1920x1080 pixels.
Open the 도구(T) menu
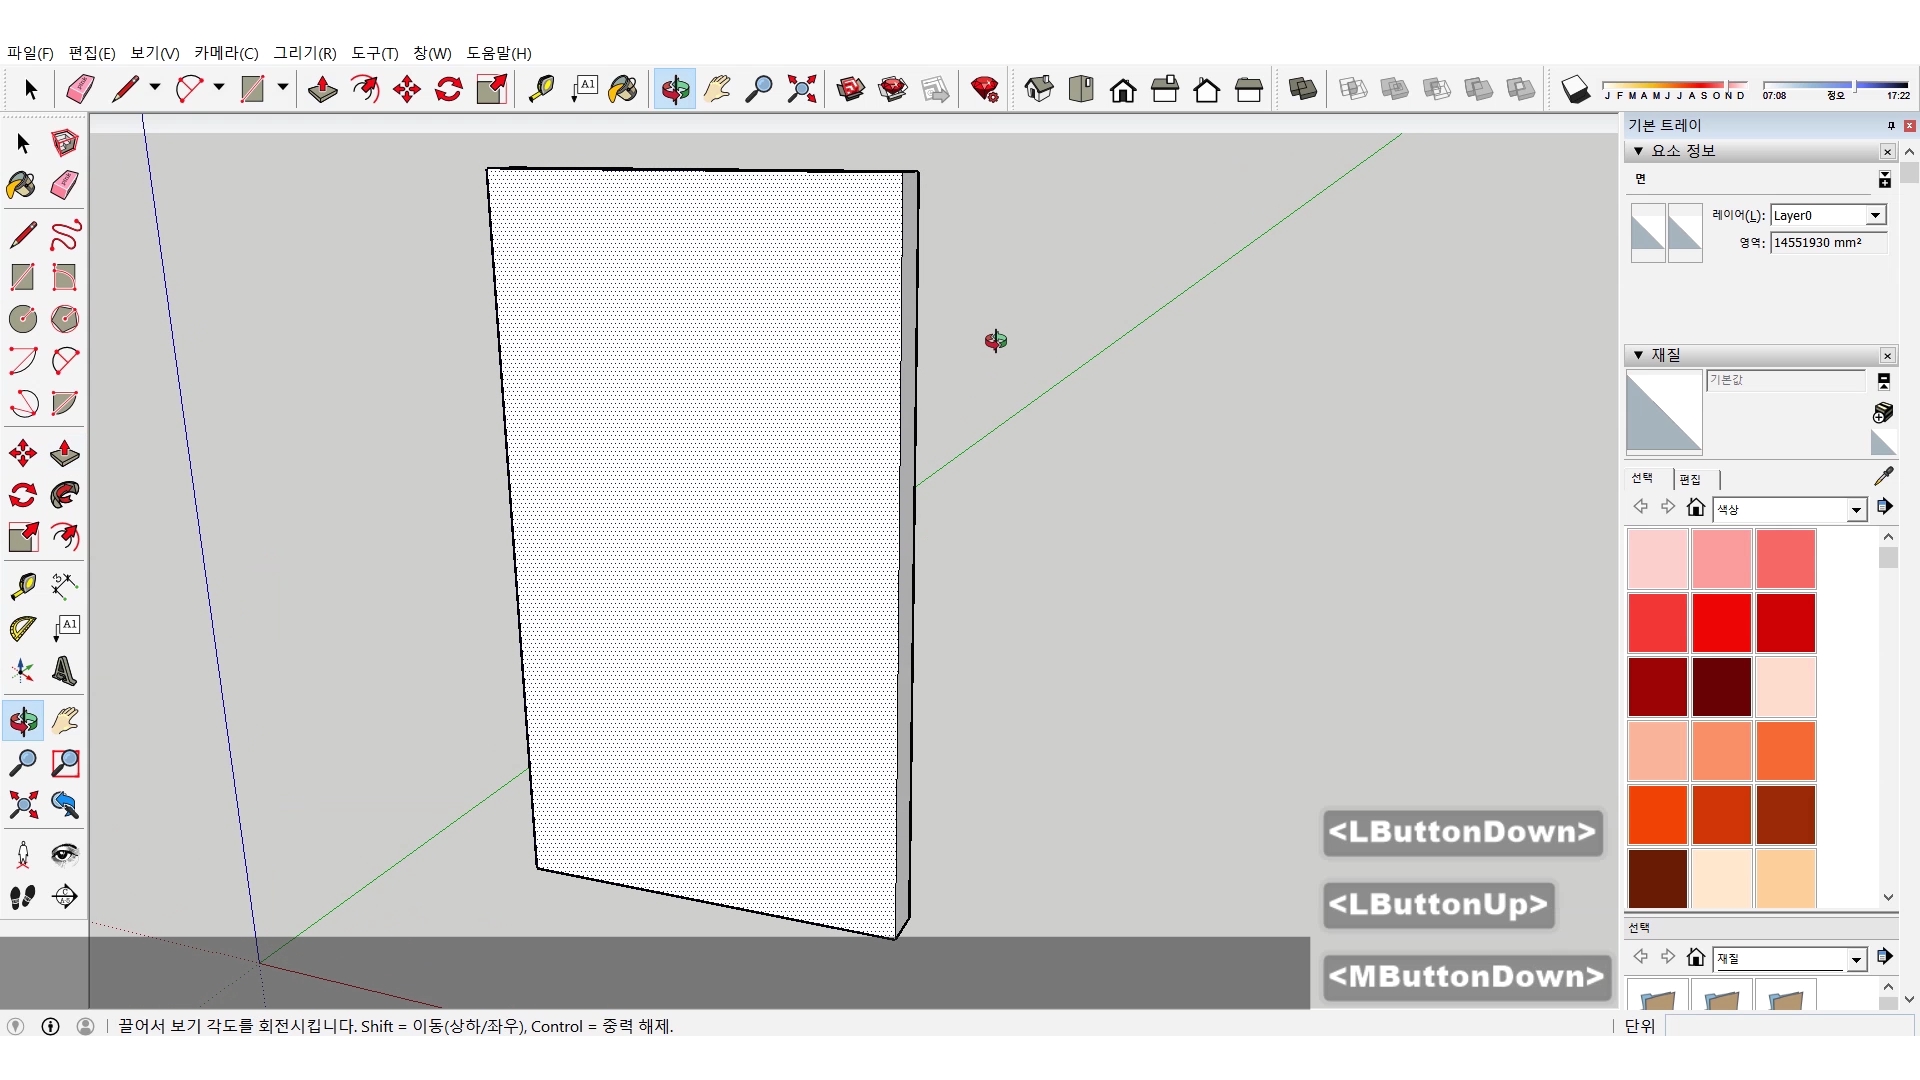pyautogui.click(x=374, y=53)
